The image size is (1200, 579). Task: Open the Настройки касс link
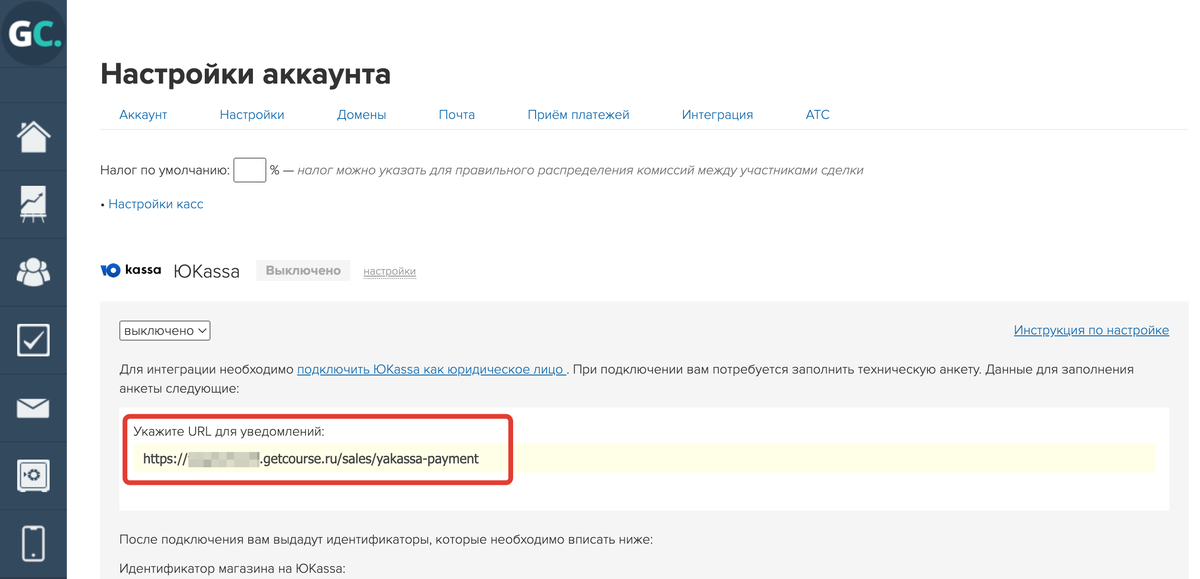click(158, 203)
